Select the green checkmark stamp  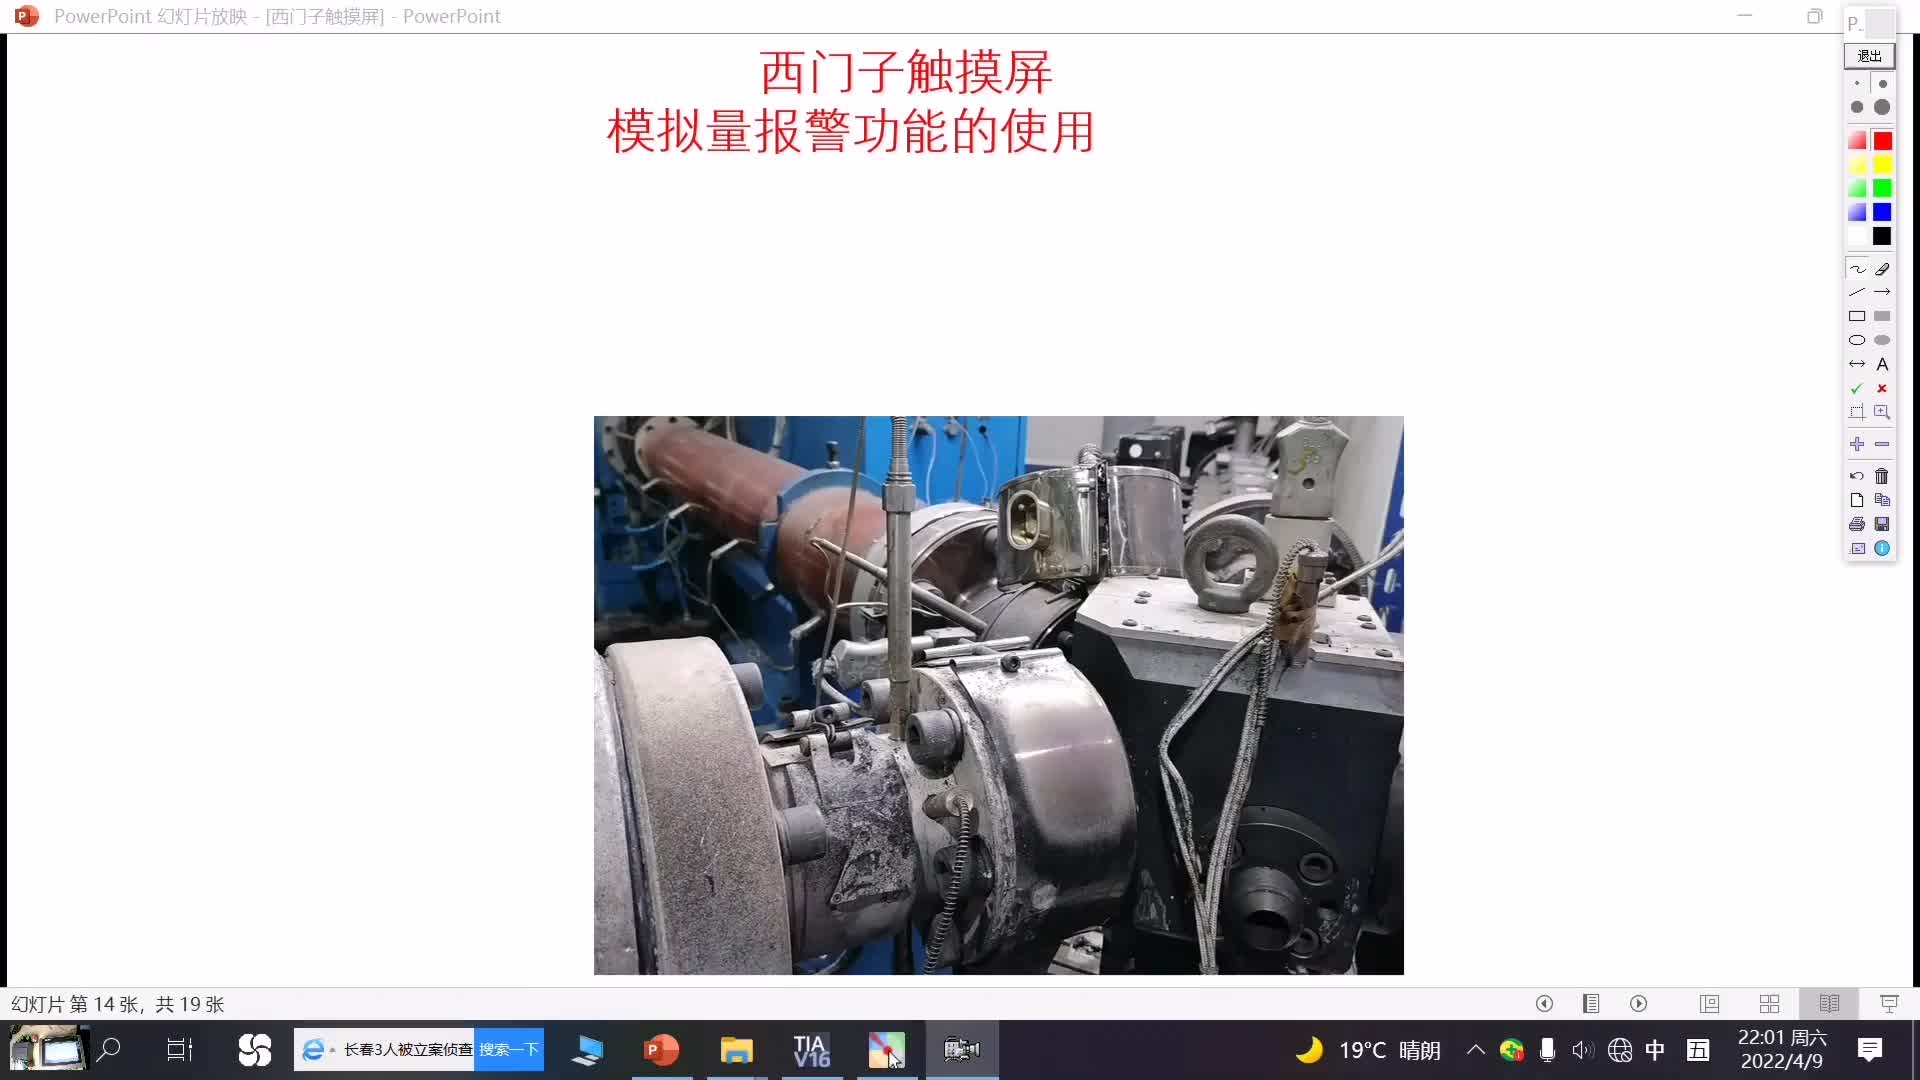click(x=1857, y=388)
